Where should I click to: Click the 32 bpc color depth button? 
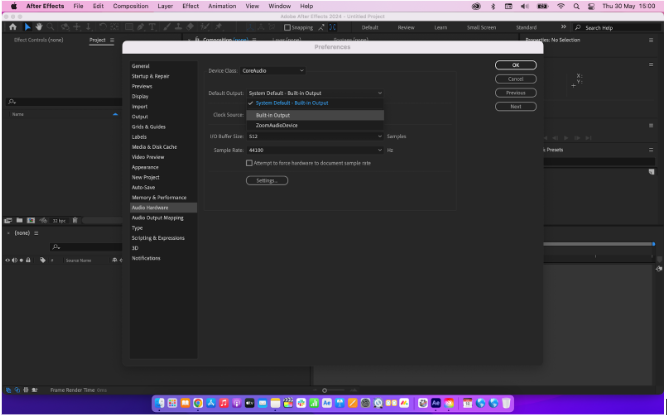(x=59, y=221)
